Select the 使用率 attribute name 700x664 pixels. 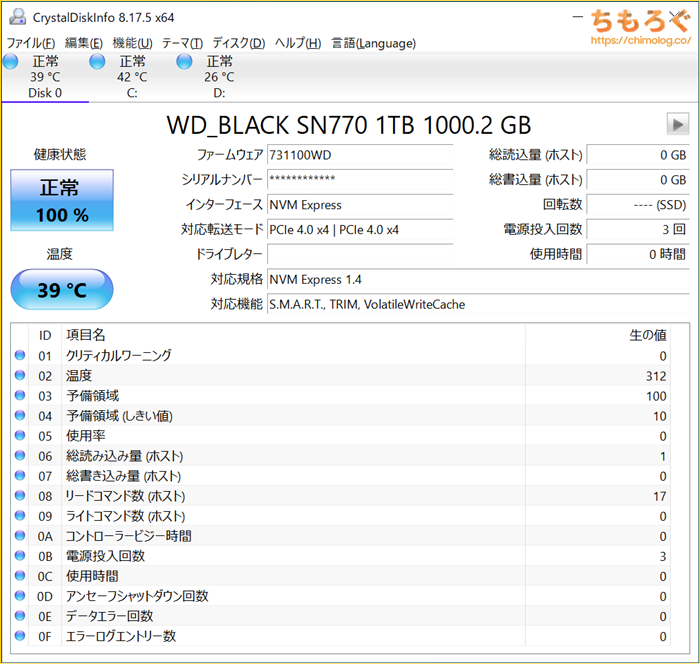click(86, 435)
